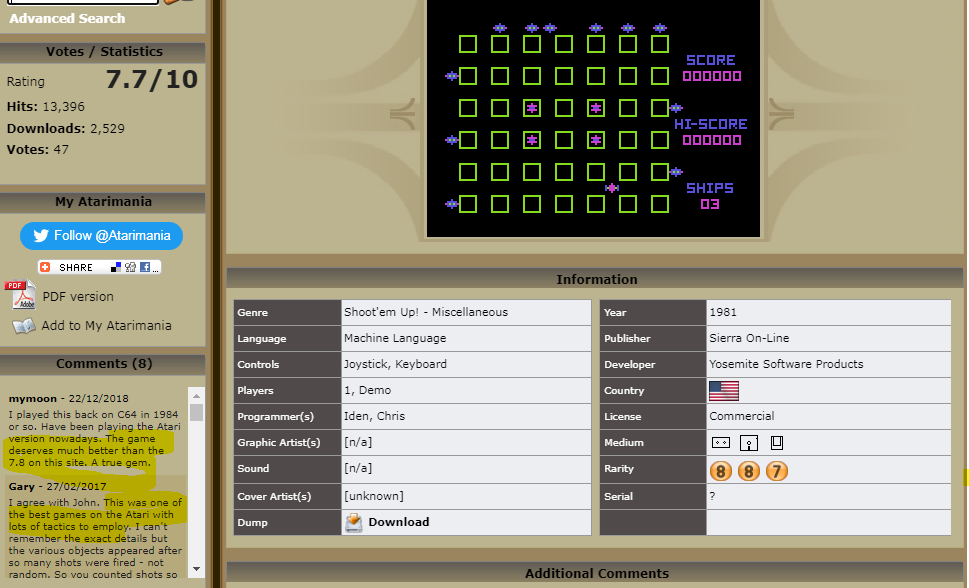The image size is (969, 588).
Task: Click the Download link in Dump row
Action: coord(398,522)
